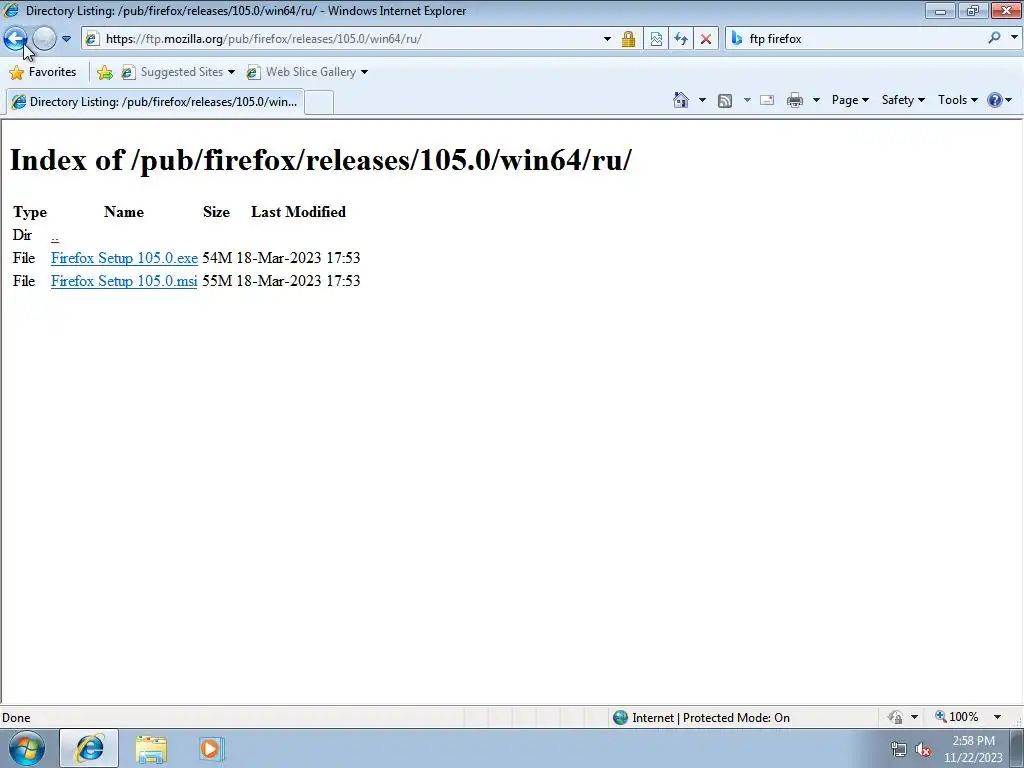
Task: Click the network tray icon
Action: click(x=899, y=750)
